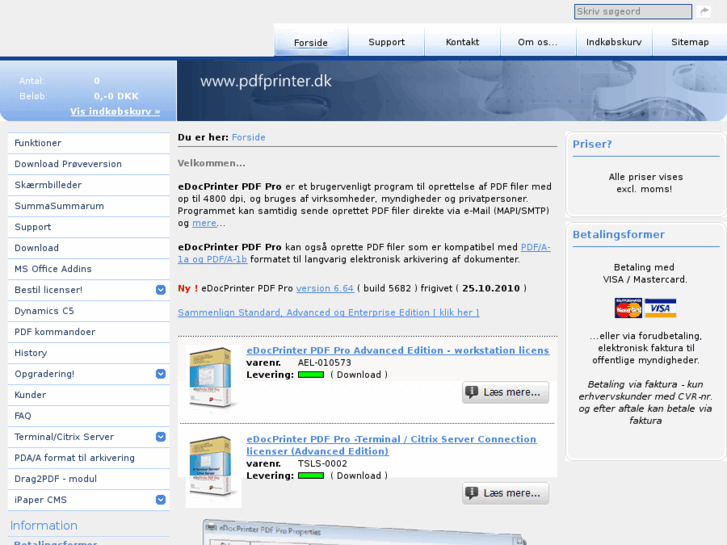Click the Vis indkøbskurv link
The image size is (727, 545).
pyautogui.click(x=115, y=111)
